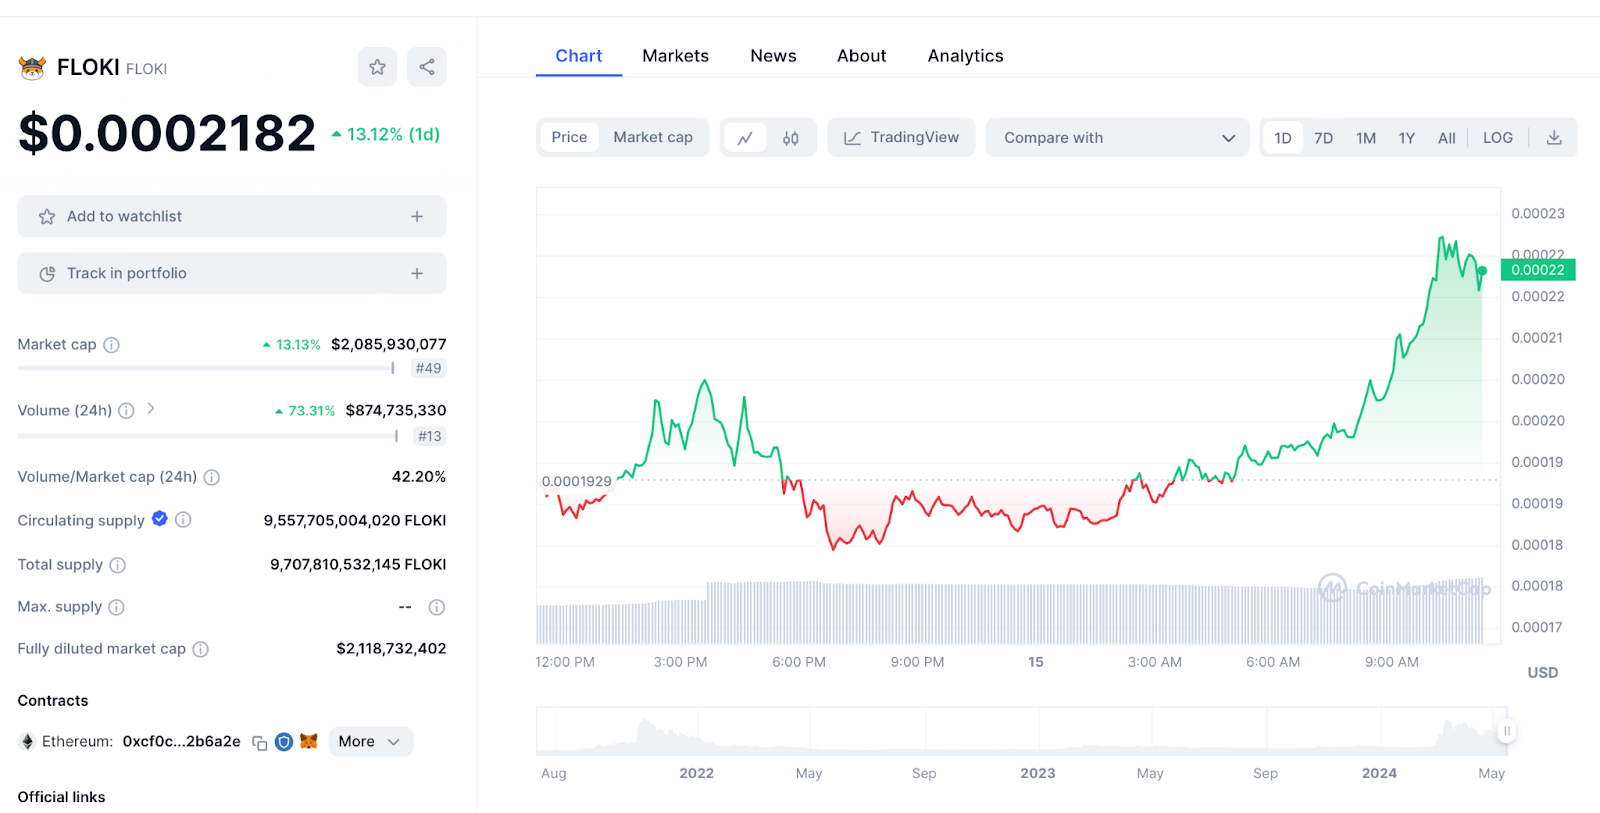The height and width of the screenshot is (813, 1600).
Task: Click the 42.20% volume ratio value
Action: 419,476
